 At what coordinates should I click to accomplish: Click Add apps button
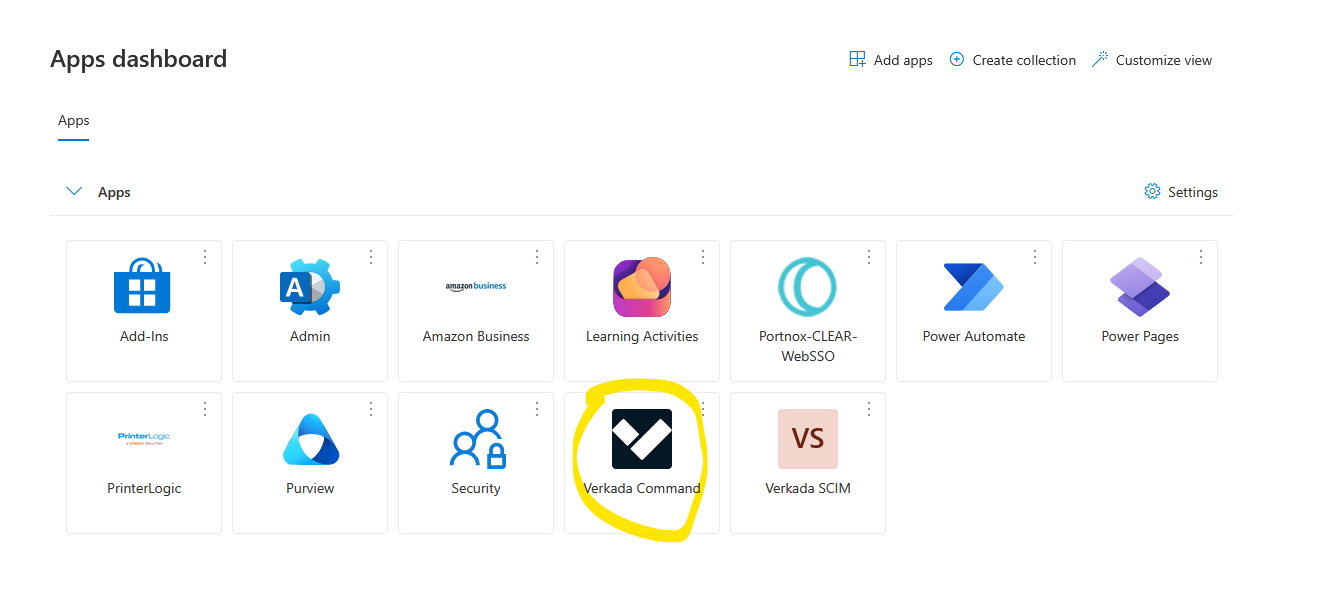(x=891, y=60)
